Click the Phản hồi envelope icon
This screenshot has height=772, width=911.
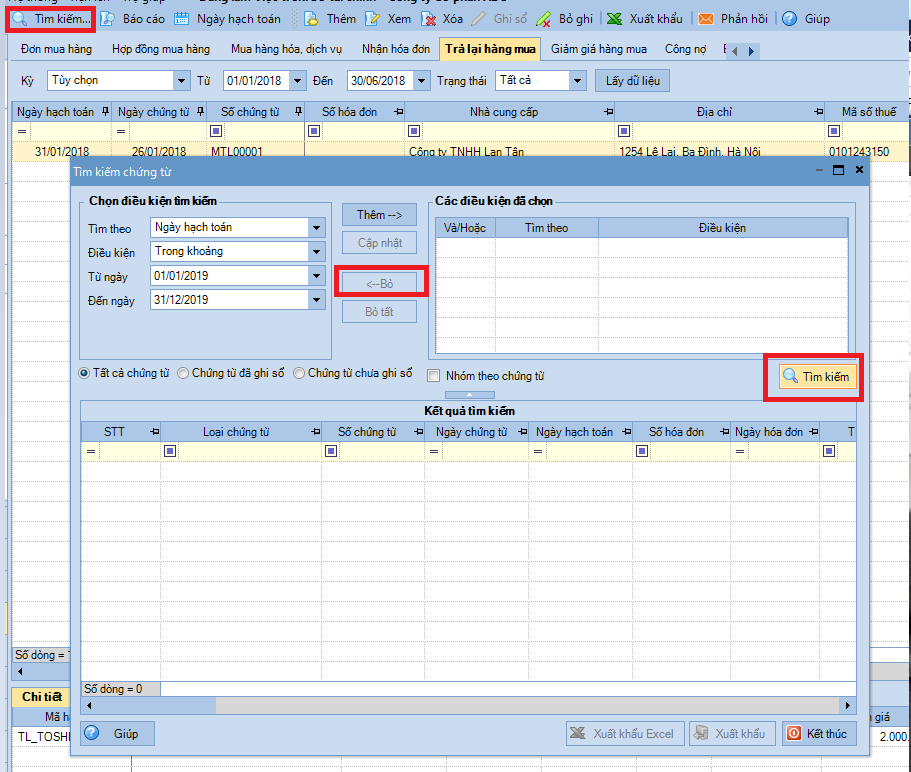[x=706, y=19]
